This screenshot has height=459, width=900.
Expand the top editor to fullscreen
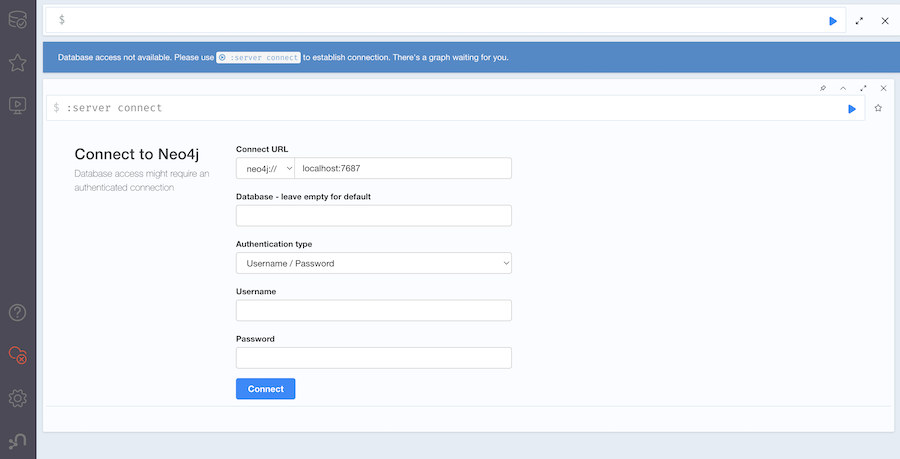pos(859,21)
